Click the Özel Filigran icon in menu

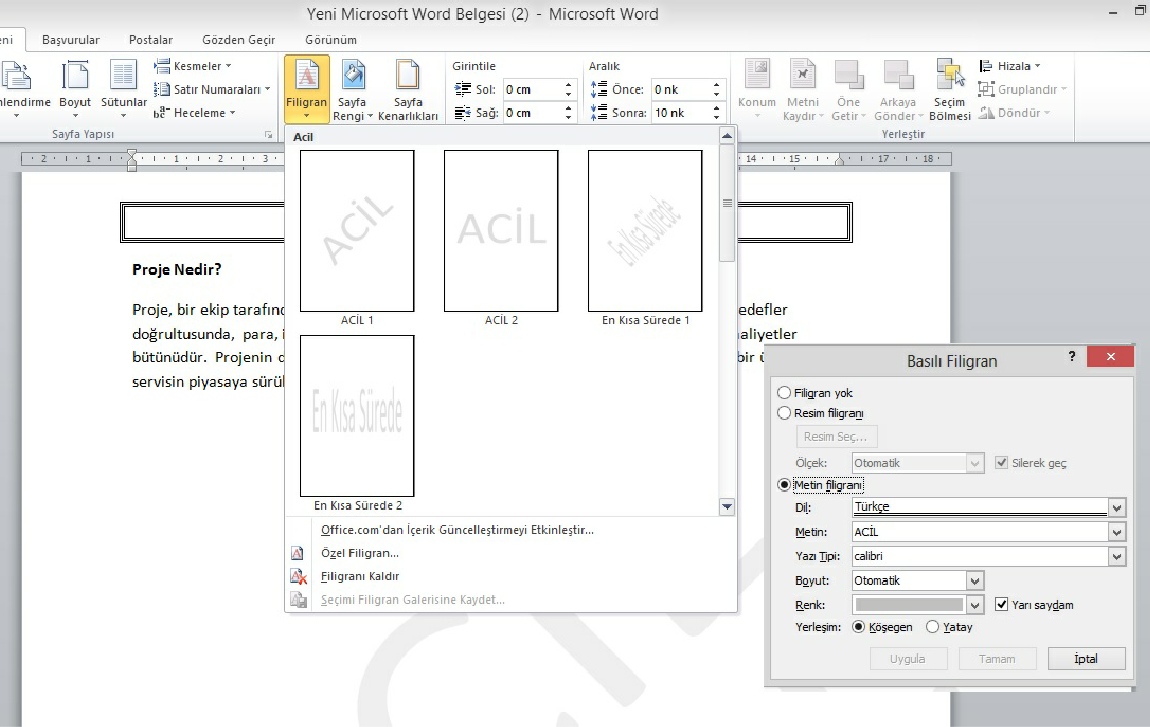pos(298,553)
